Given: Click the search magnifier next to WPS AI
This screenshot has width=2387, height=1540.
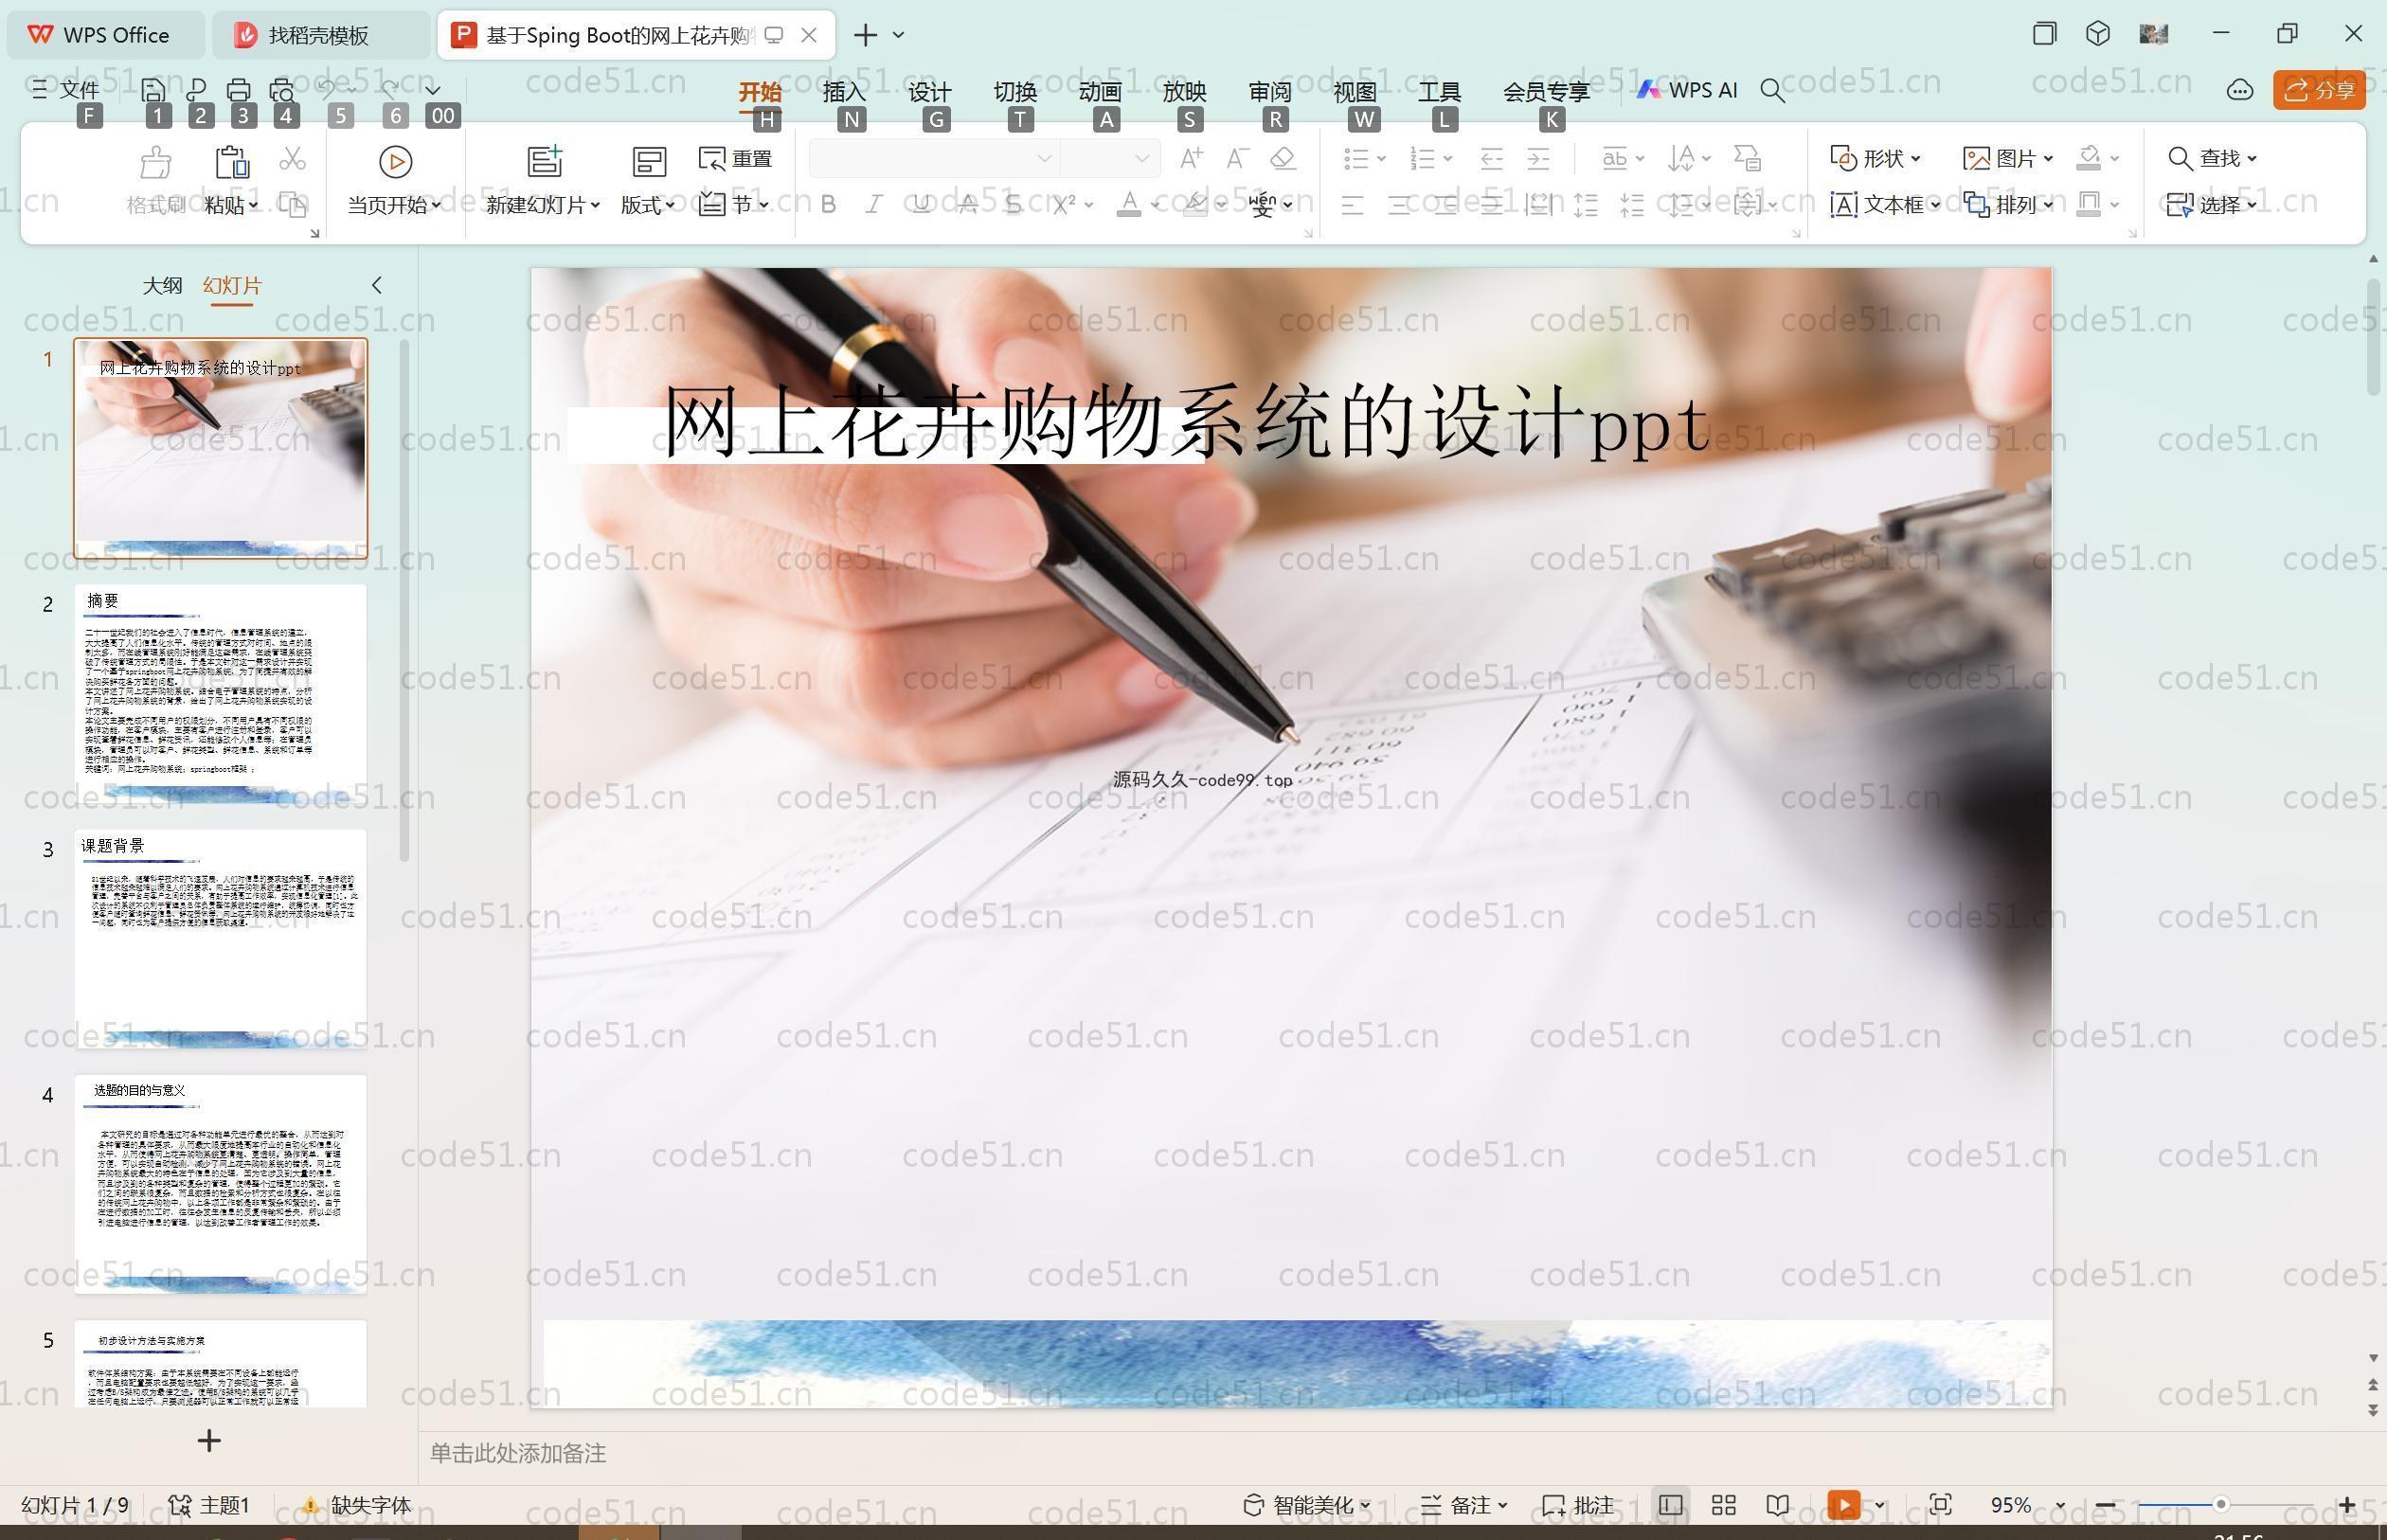Looking at the screenshot, I should [x=1772, y=91].
